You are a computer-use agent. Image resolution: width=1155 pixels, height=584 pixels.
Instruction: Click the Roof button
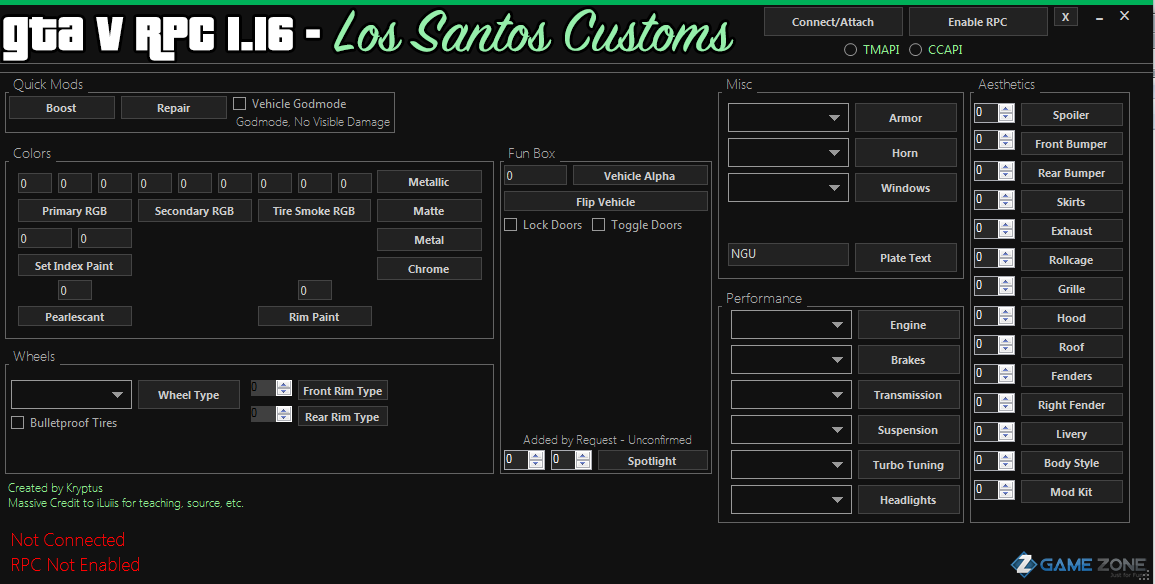[x=1071, y=347]
